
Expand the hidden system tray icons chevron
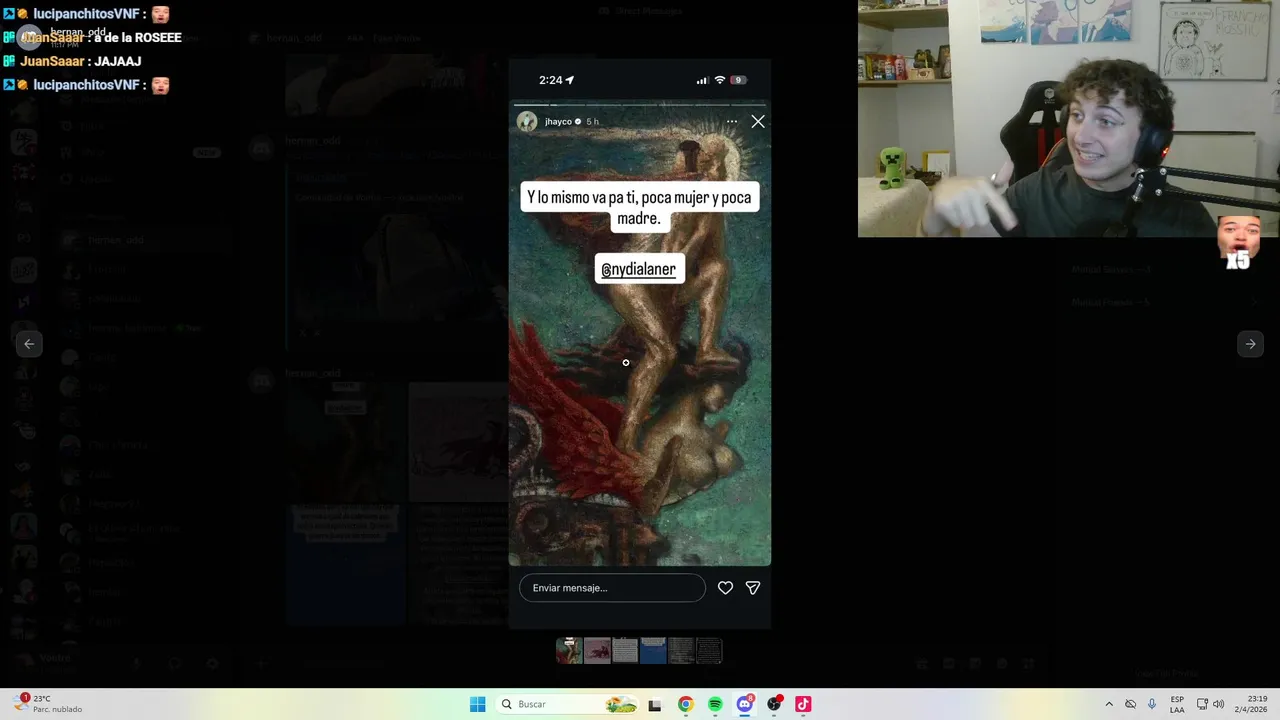tap(1108, 704)
